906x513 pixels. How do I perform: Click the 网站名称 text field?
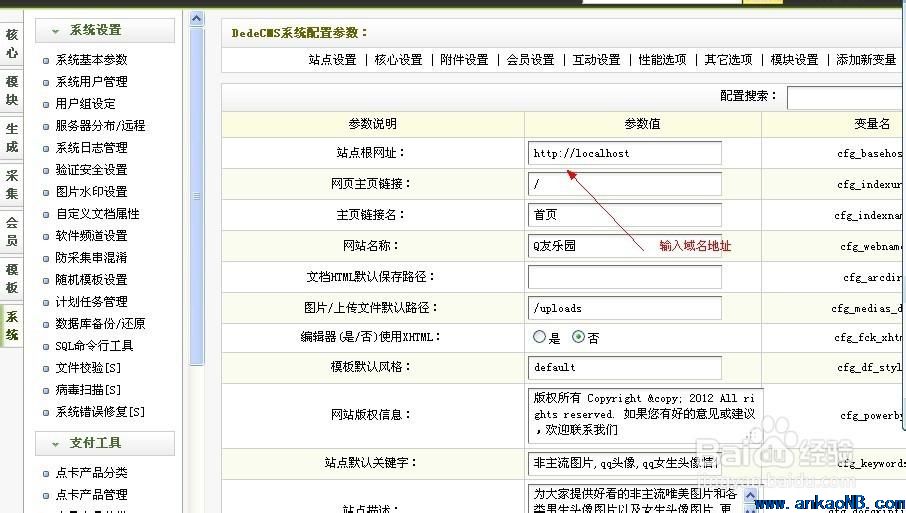pos(625,245)
